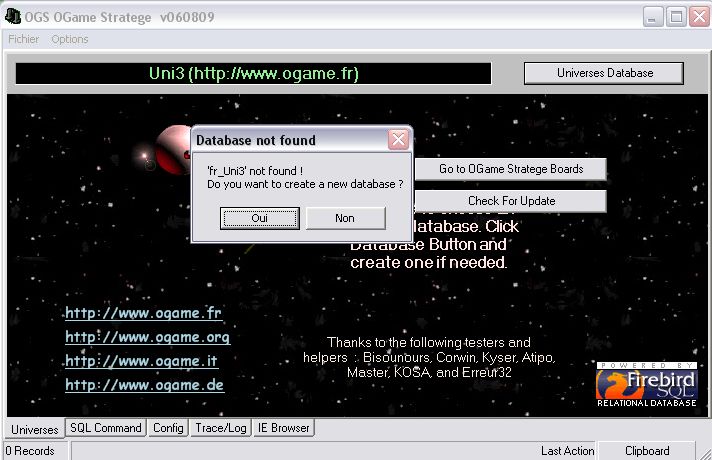Minimize the OGS OGame Stratege window

point(653,17)
